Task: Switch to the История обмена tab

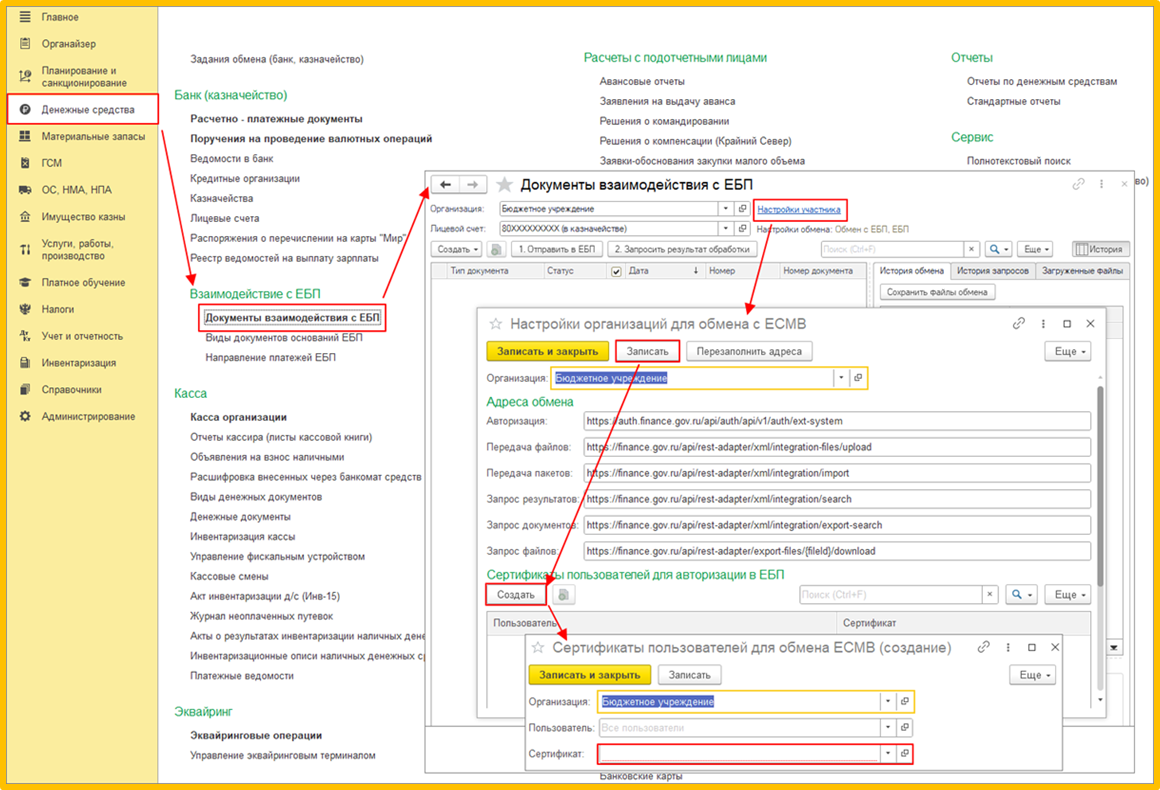Action: 911,271
